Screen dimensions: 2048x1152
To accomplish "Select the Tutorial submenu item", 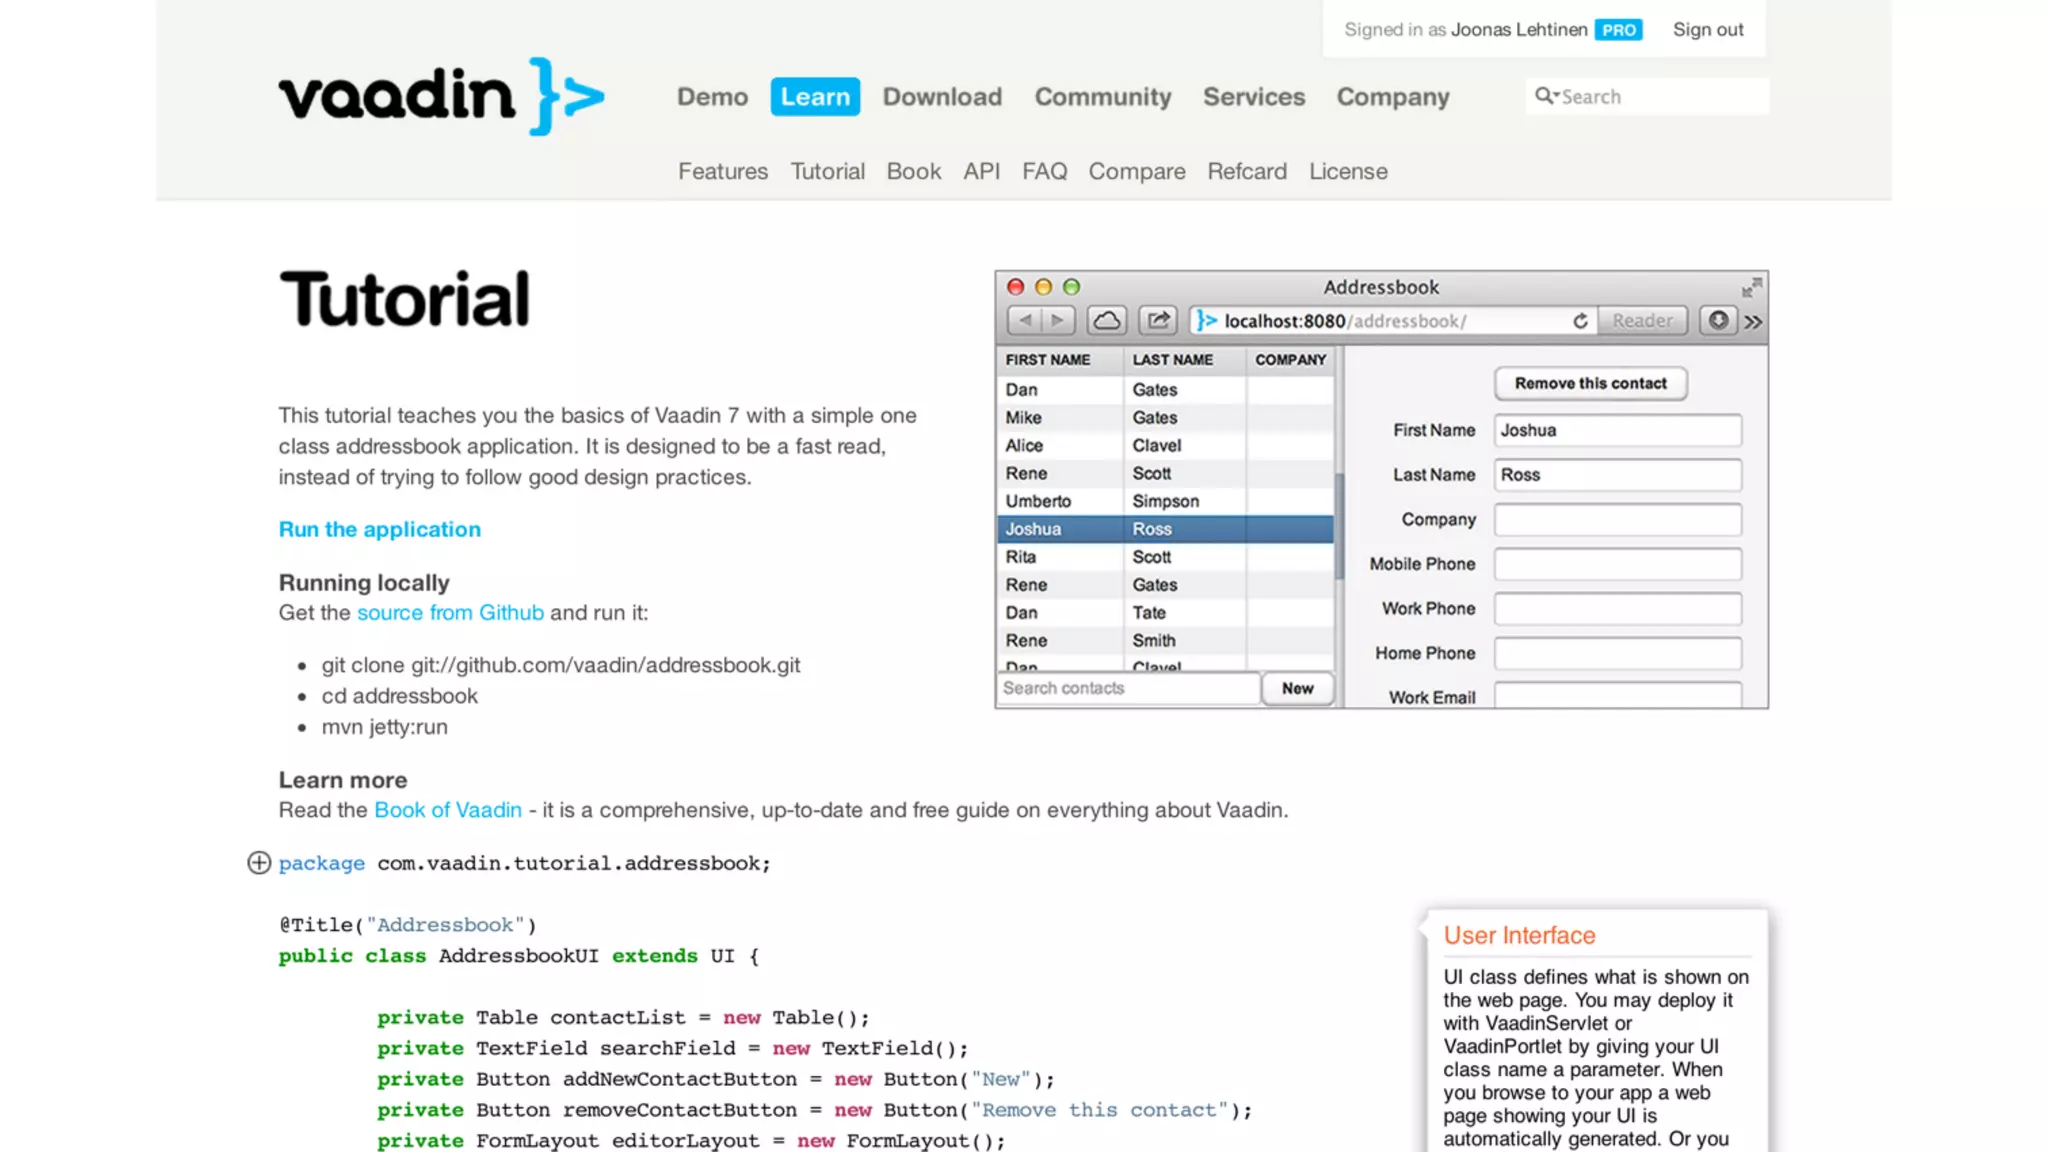I will (827, 171).
